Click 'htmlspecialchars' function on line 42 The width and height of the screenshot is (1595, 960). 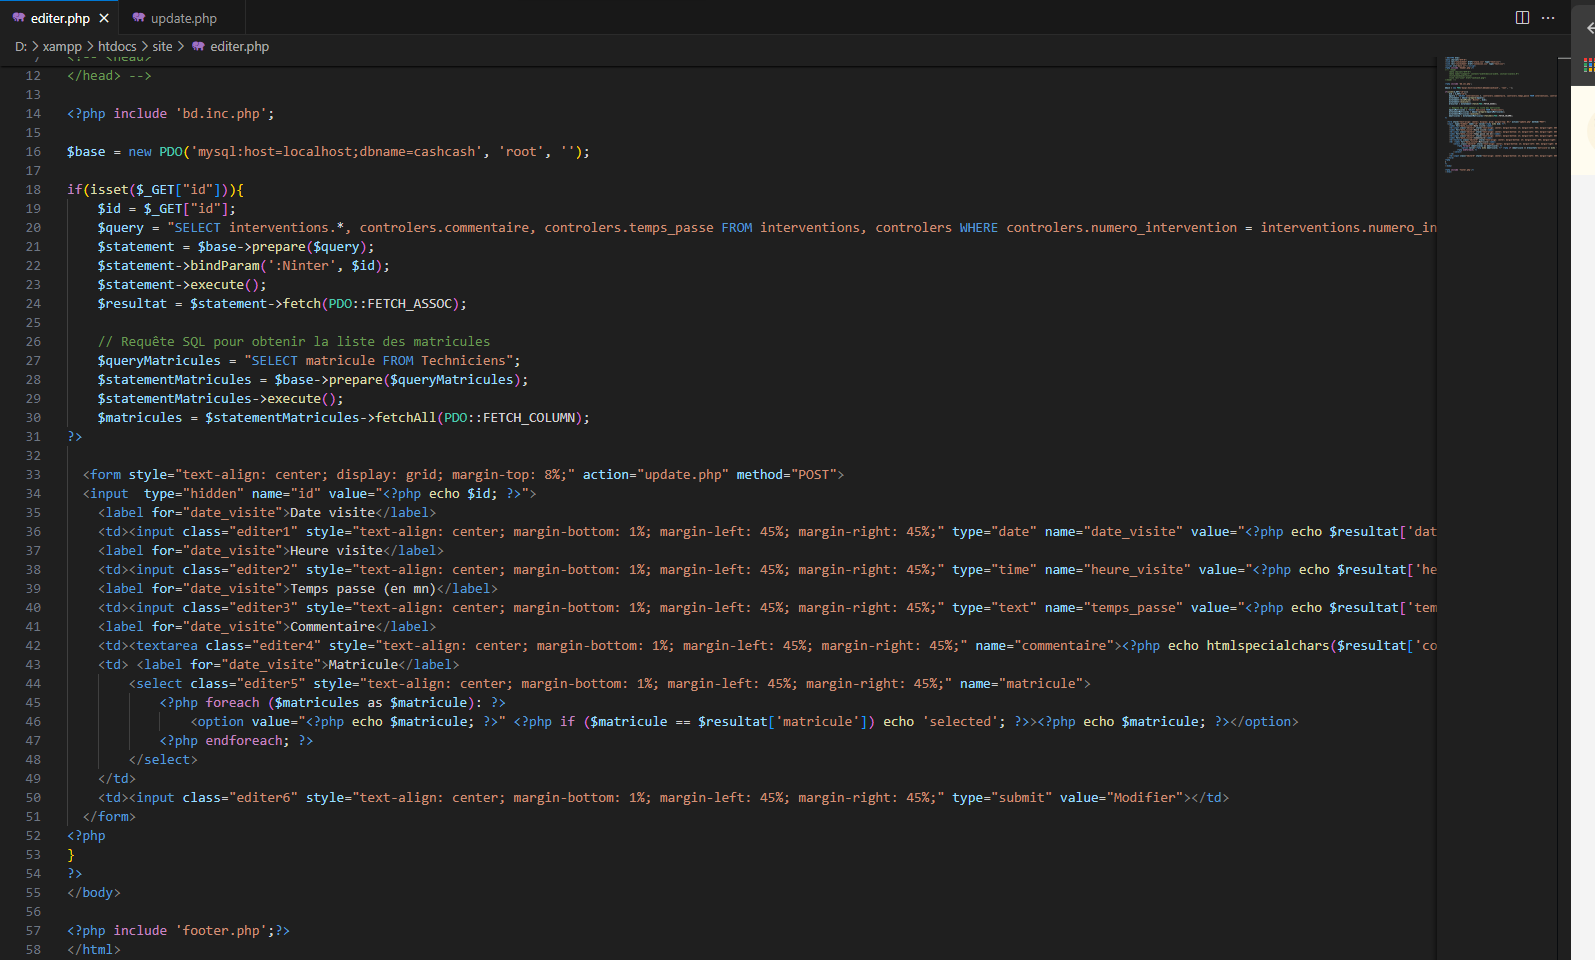point(1267,645)
